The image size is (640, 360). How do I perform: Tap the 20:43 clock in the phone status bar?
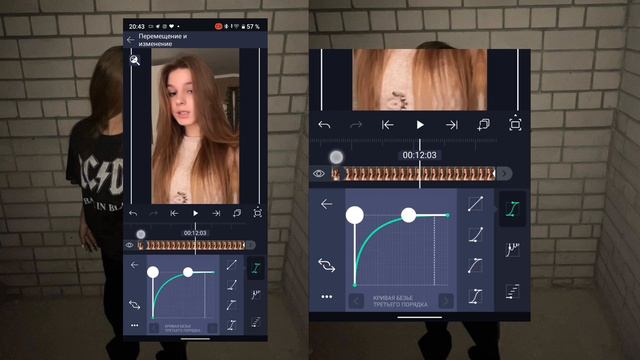(137, 27)
